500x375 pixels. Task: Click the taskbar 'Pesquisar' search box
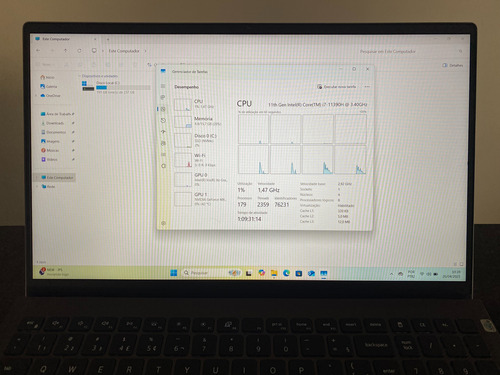[211, 273]
